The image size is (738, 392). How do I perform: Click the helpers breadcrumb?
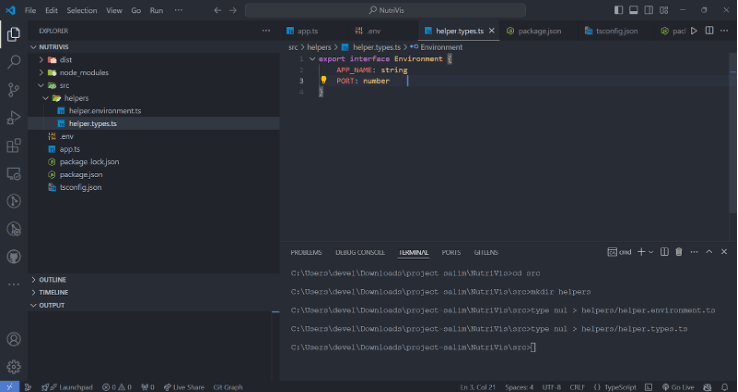click(319, 47)
